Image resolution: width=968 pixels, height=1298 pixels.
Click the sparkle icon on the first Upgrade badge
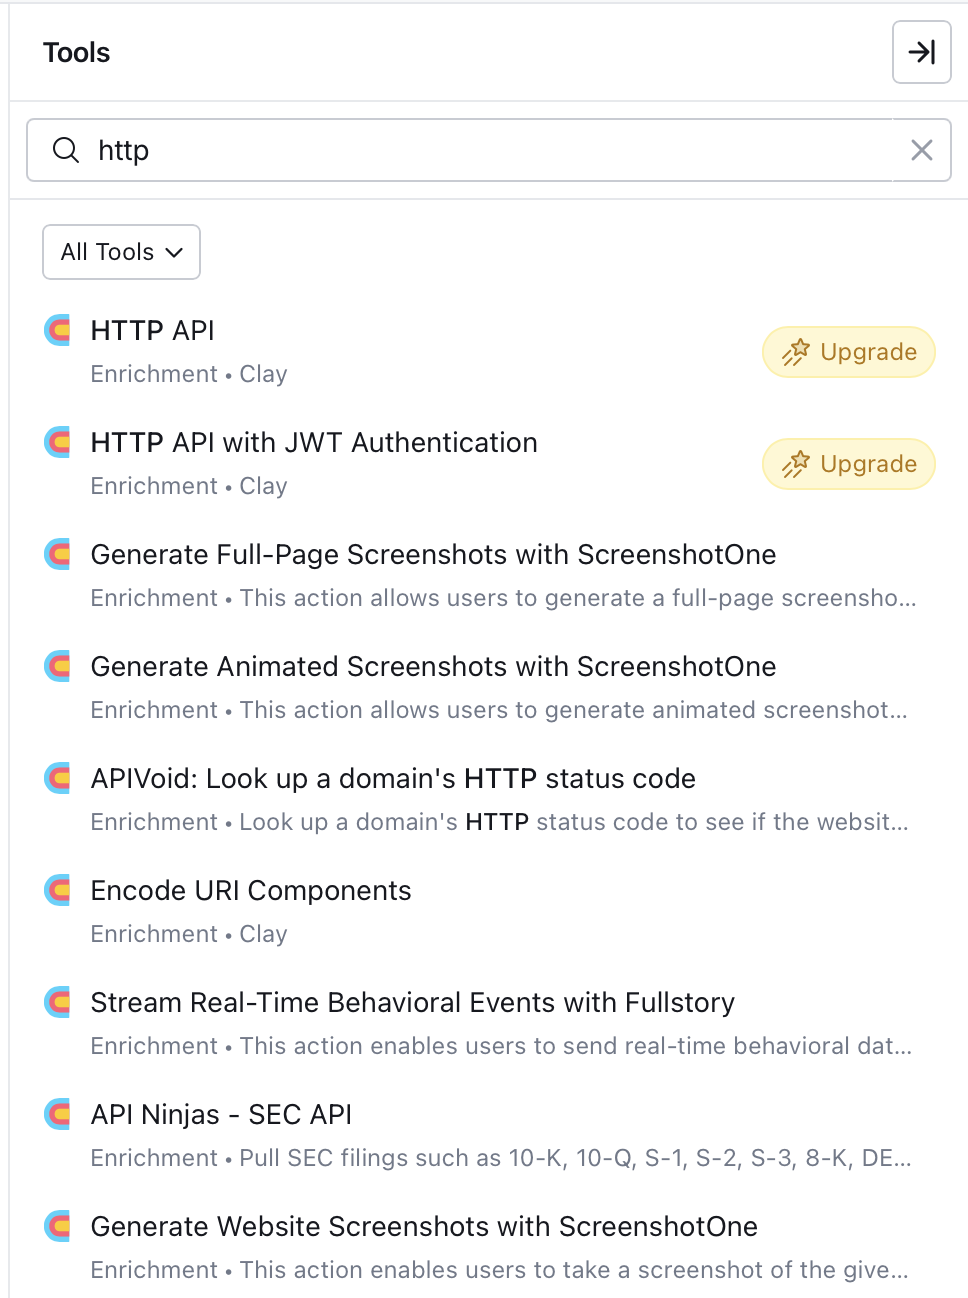point(797,352)
